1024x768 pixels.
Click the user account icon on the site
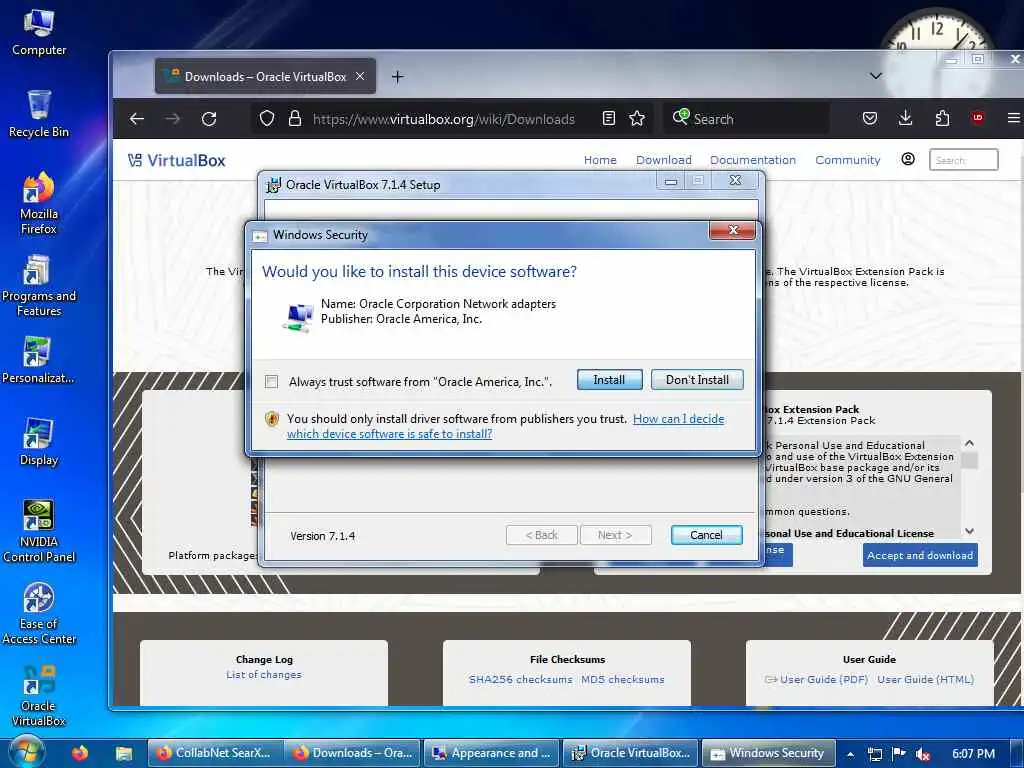tap(908, 159)
